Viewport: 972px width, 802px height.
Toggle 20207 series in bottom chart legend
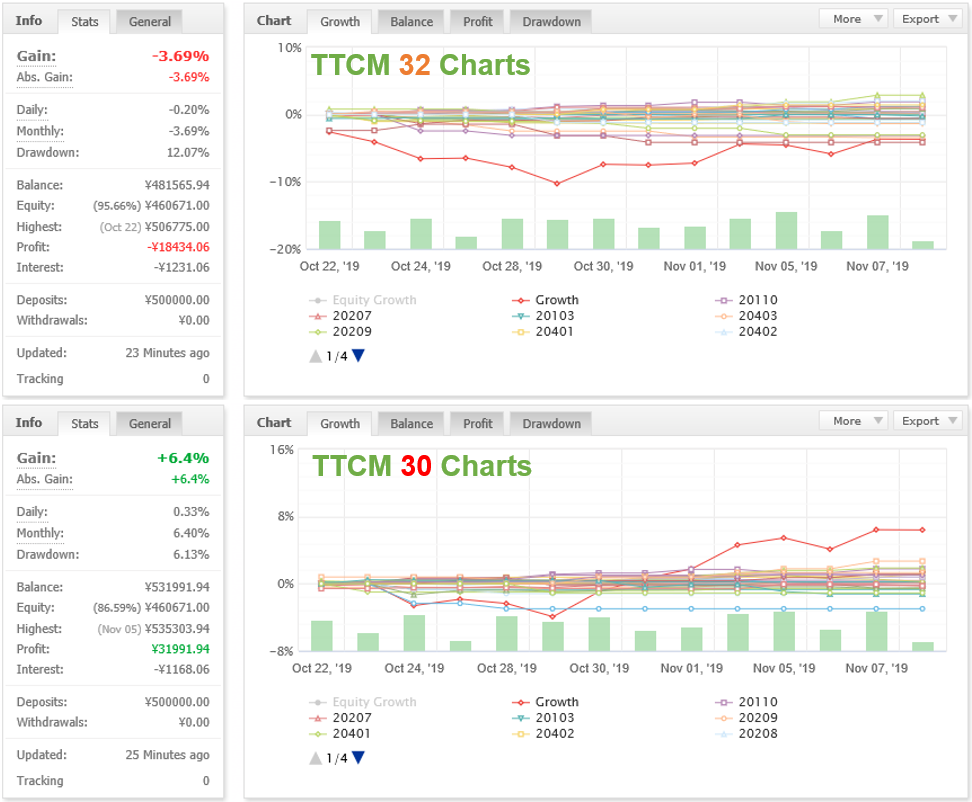tap(340, 718)
